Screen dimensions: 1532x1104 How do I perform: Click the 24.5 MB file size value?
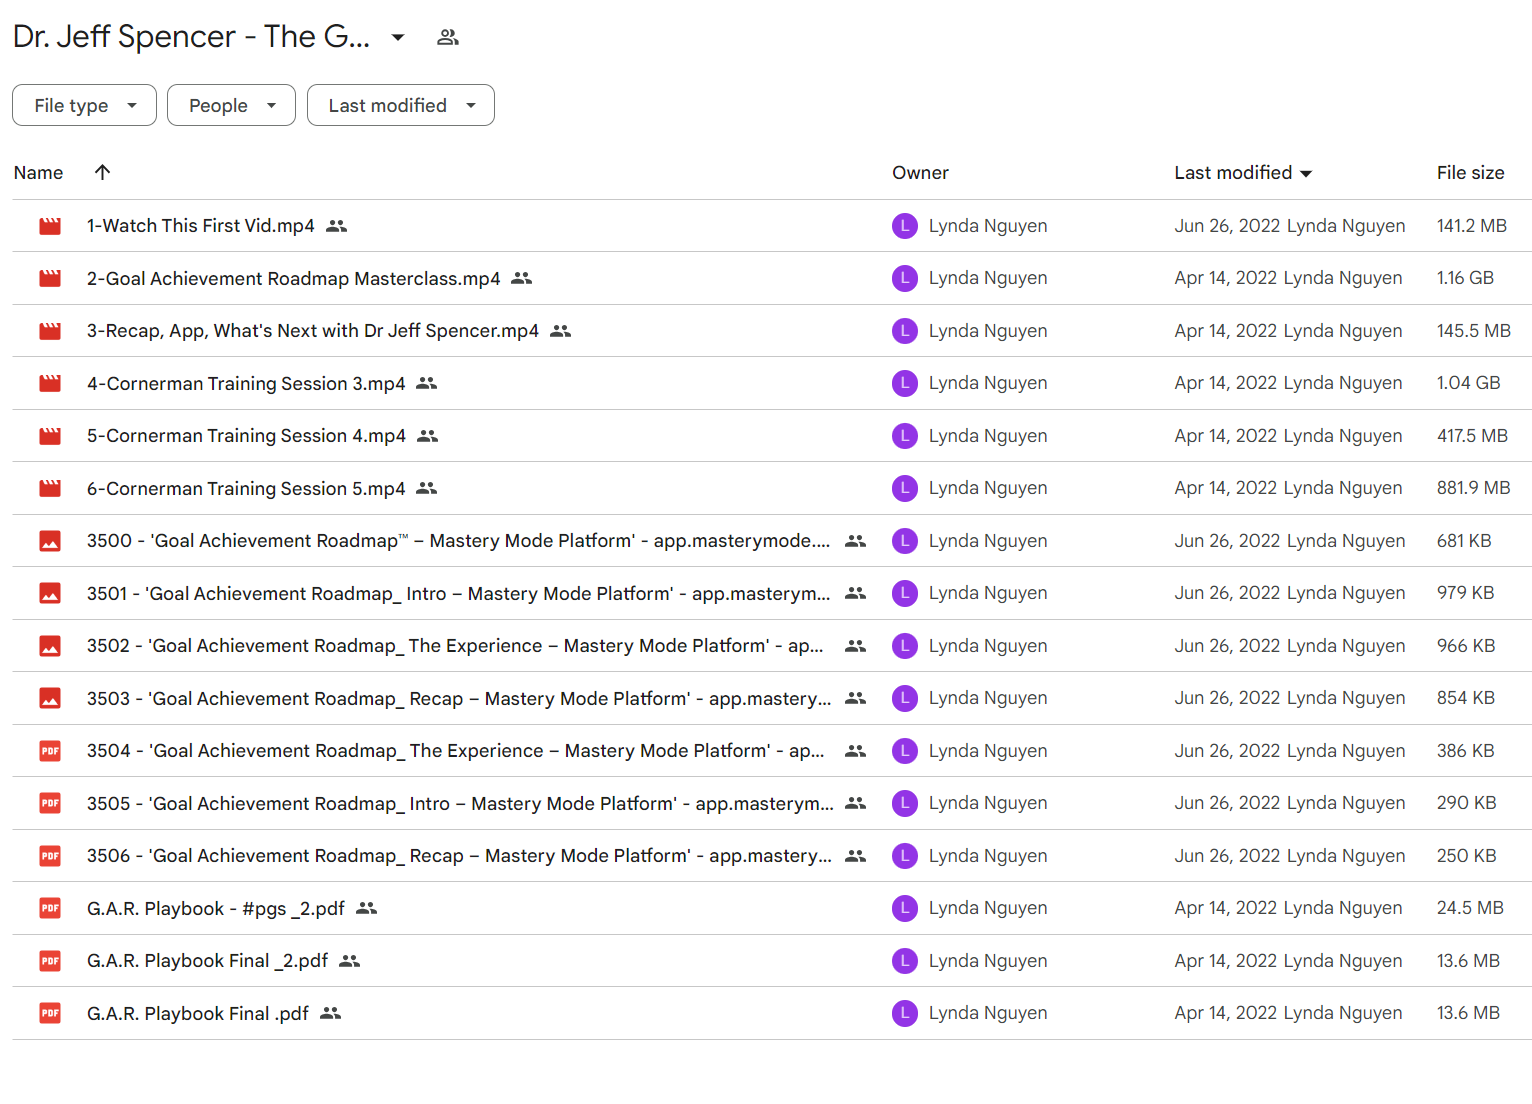tap(1470, 908)
